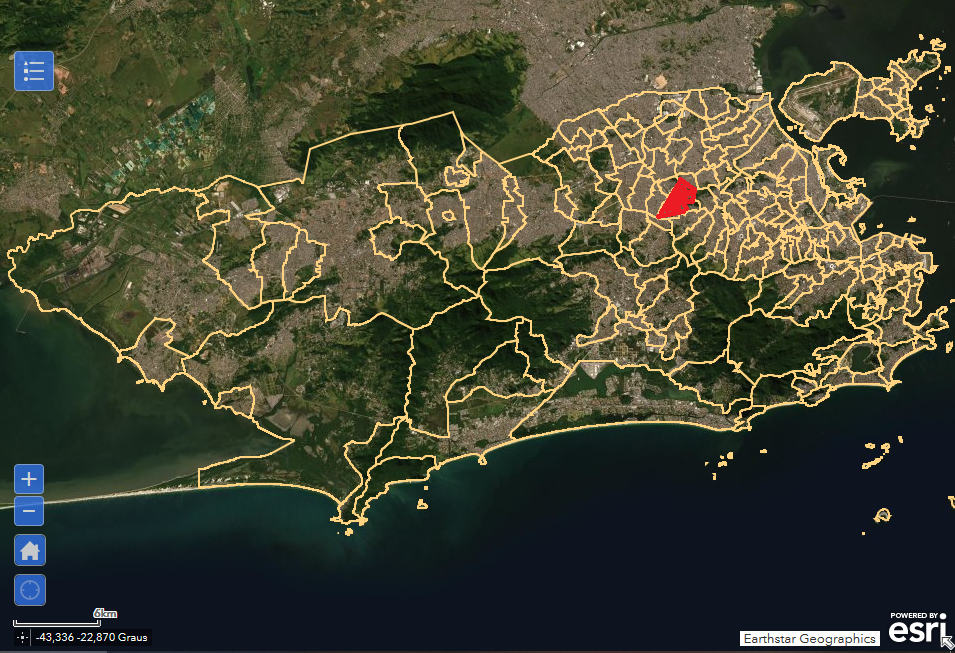Zoom out with the minus button
This screenshot has height=653, width=955.
pyautogui.click(x=30, y=512)
